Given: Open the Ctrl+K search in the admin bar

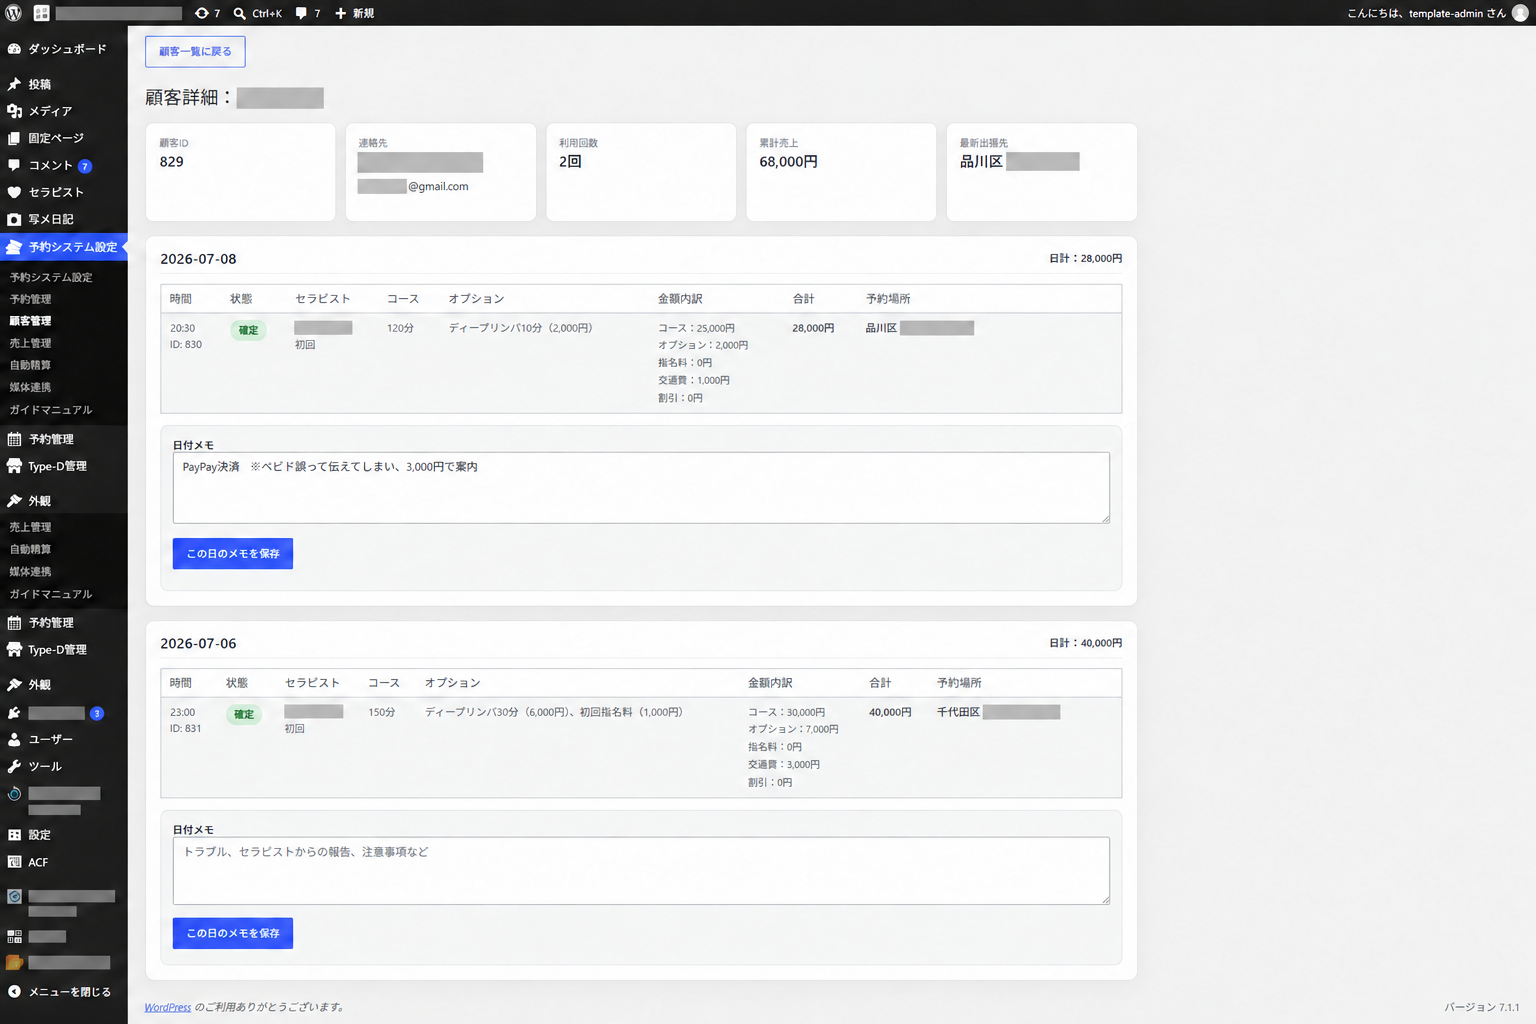Looking at the screenshot, I should point(258,13).
